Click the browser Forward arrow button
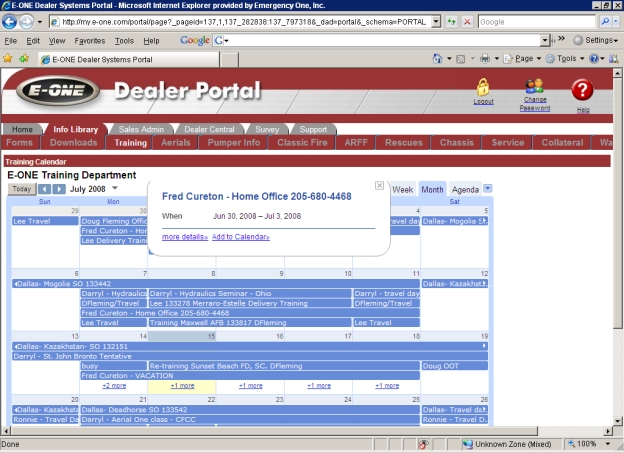 (26, 21)
